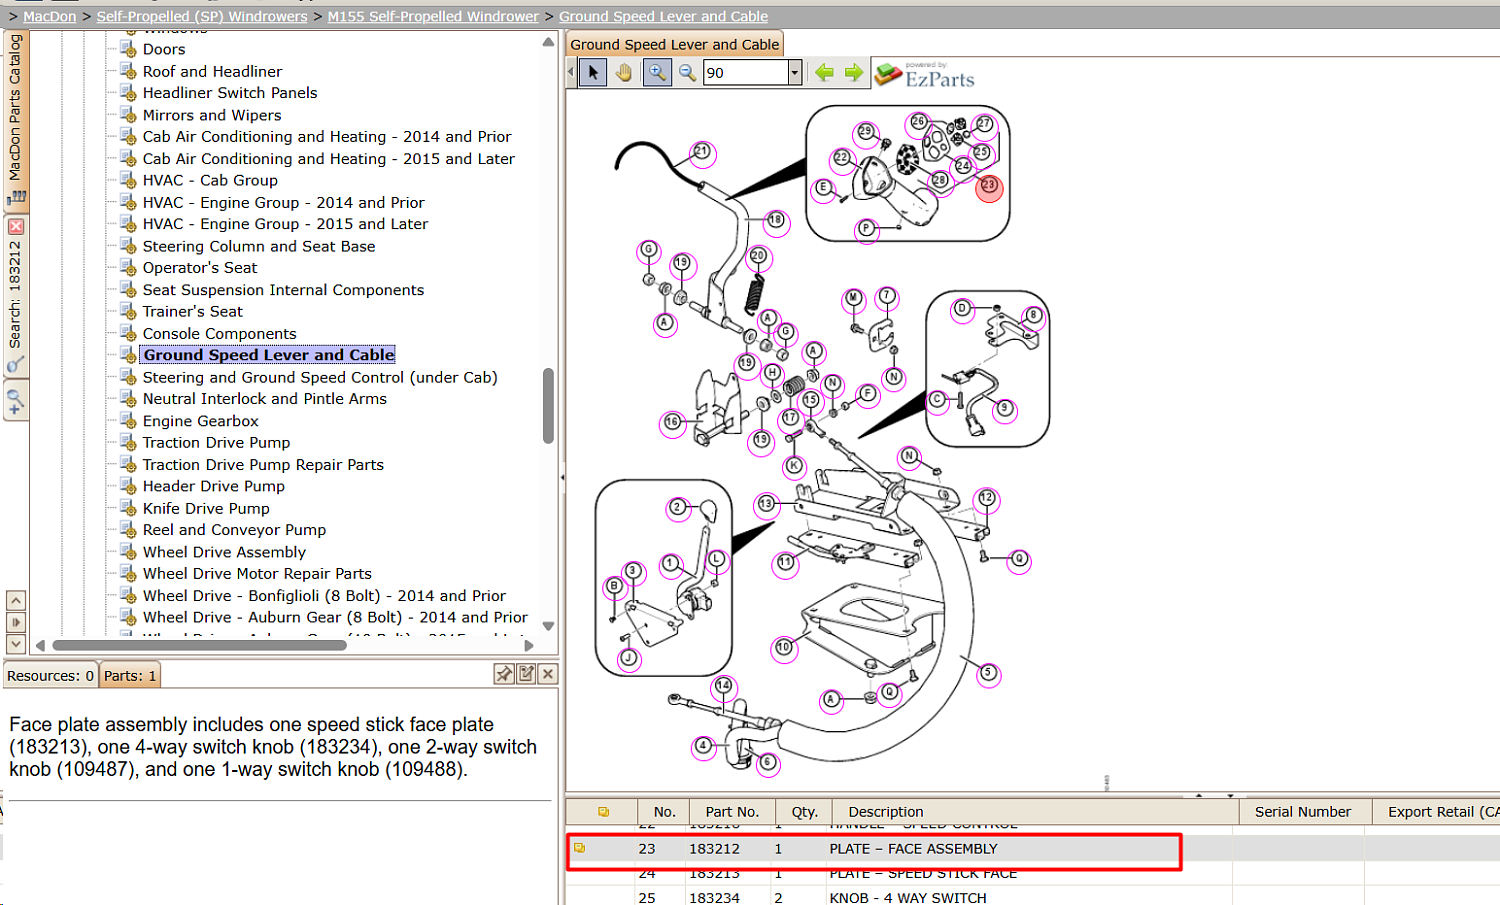The height and width of the screenshot is (905, 1500).
Task: Sort the parts table by No. column
Action: click(x=664, y=812)
